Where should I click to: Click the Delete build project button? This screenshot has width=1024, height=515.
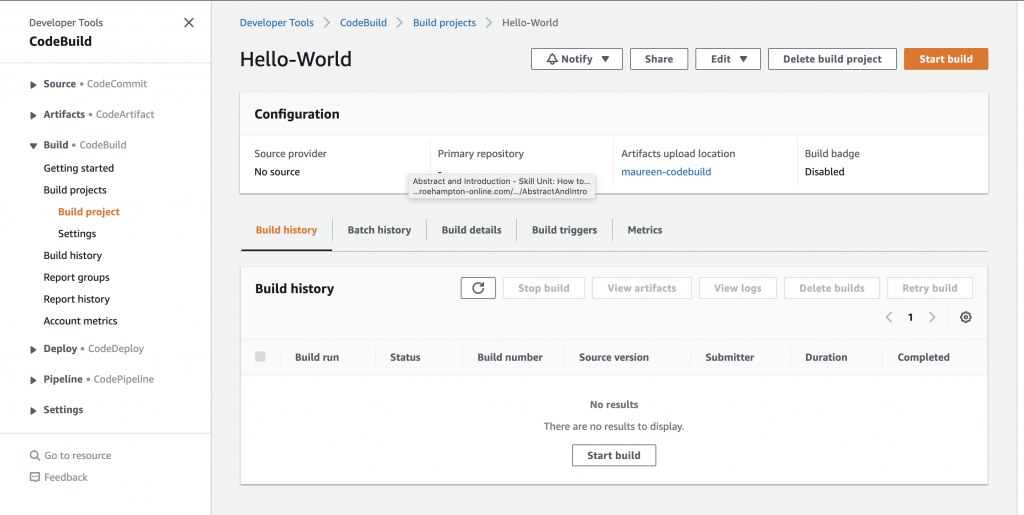[x=832, y=59]
